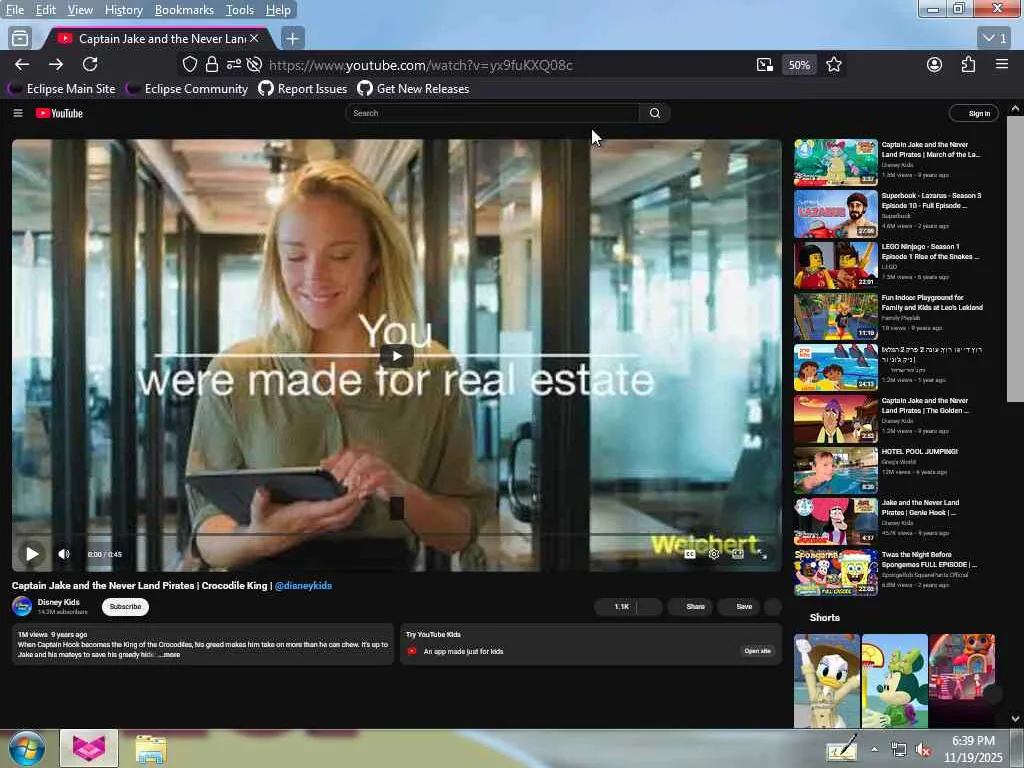Like the video showing 1.1K
Screen dimensions: 1024x768
tap(616, 607)
